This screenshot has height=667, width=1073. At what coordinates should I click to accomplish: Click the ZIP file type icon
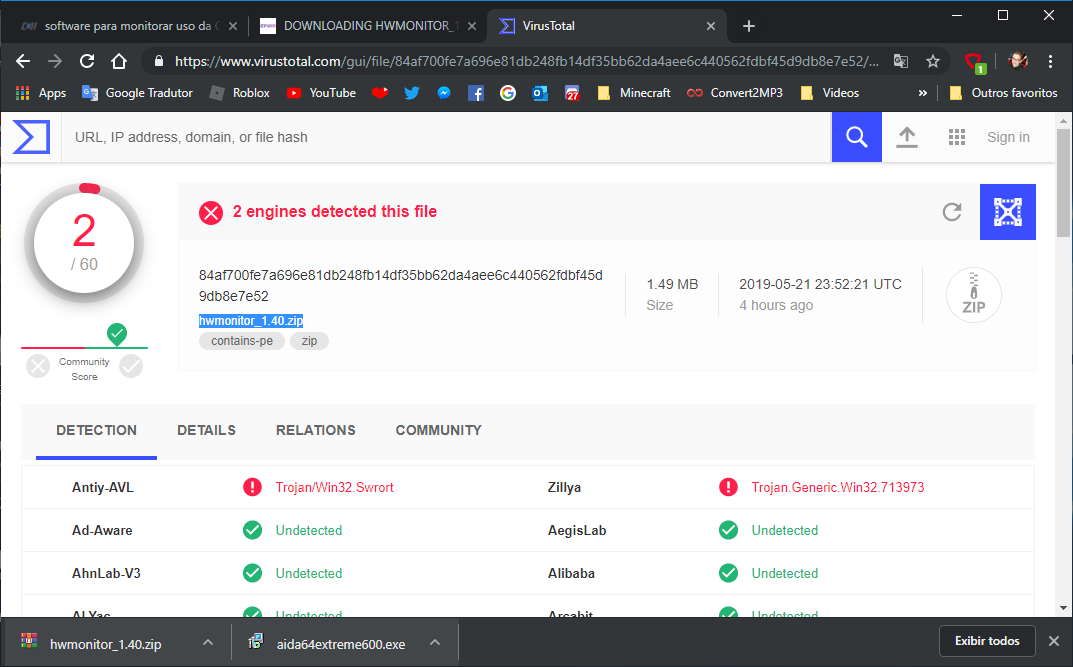click(973, 295)
